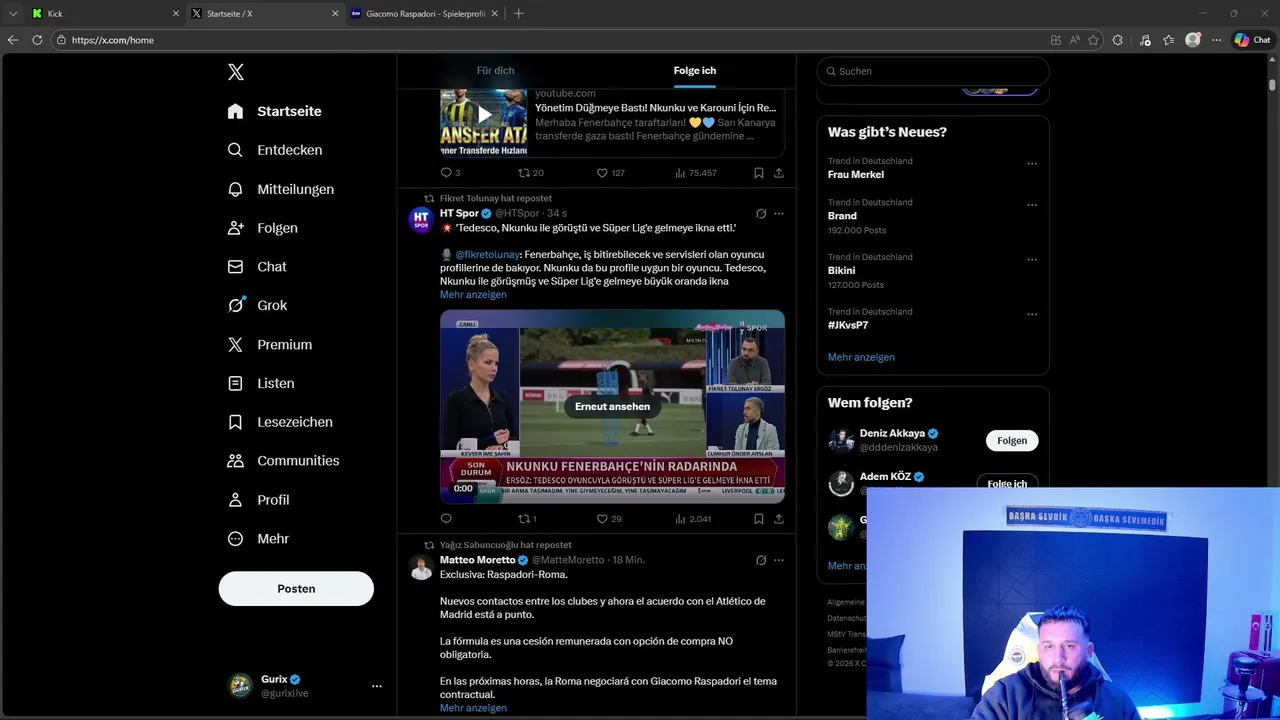
Task: Open the browser Settings and more menu
Action: tap(1217, 40)
